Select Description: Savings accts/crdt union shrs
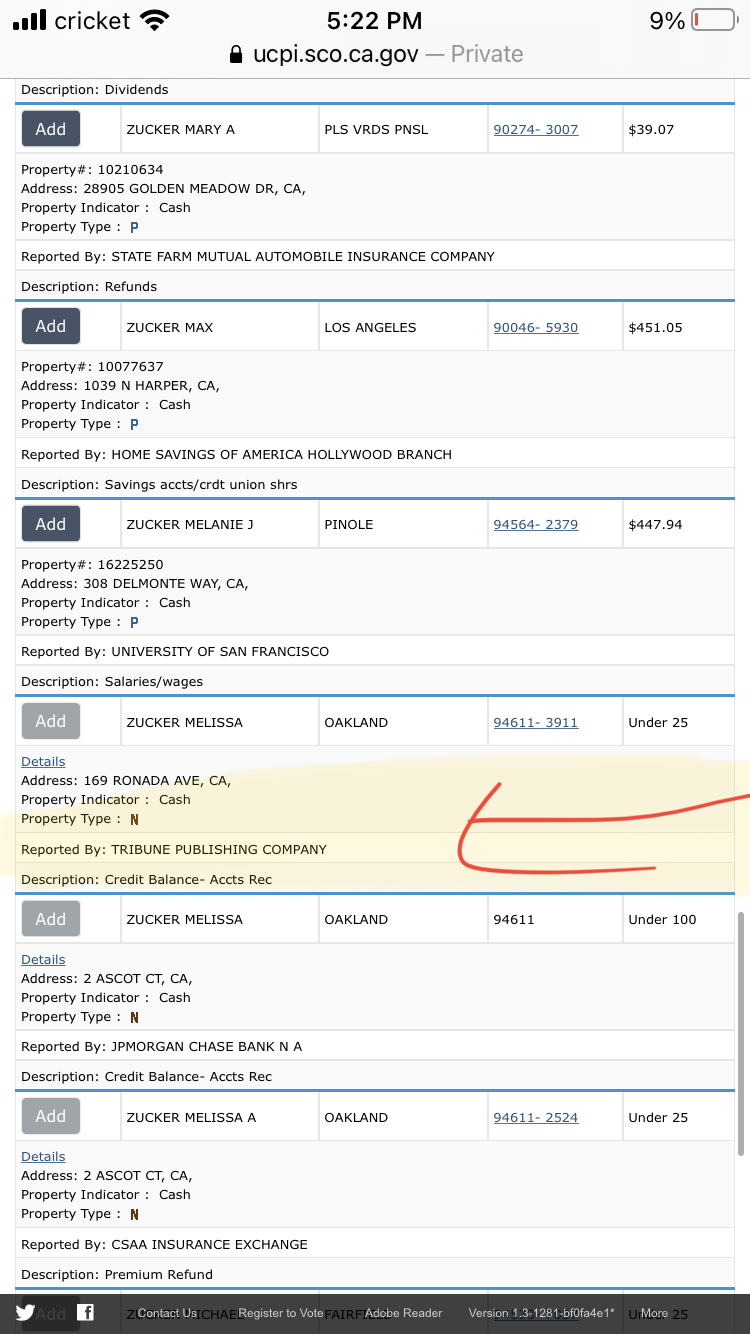750x1334 pixels. [x=159, y=484]
